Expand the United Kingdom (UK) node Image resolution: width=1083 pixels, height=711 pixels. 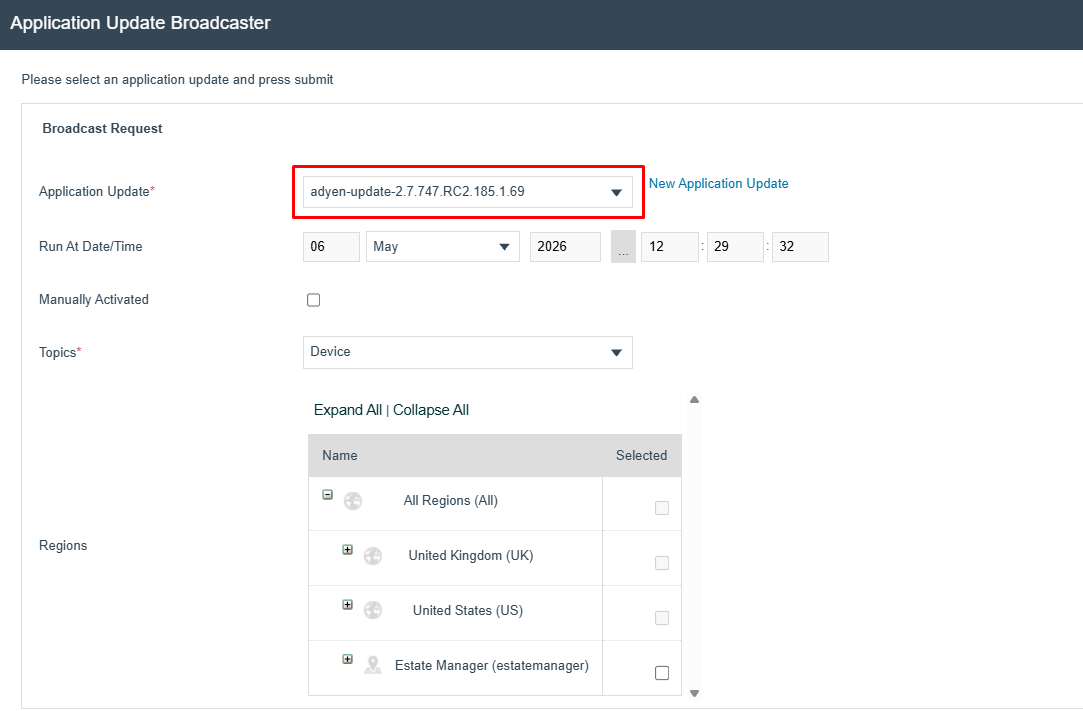[x=347, y=550]
